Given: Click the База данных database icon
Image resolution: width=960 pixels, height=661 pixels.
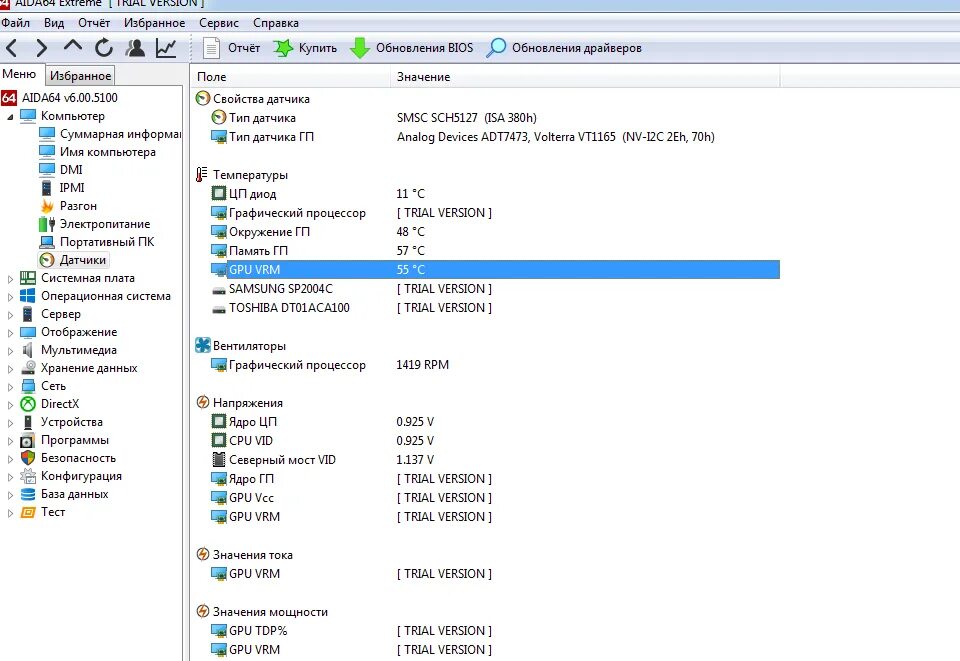Looking at the screenshot, I should [28, 494].
